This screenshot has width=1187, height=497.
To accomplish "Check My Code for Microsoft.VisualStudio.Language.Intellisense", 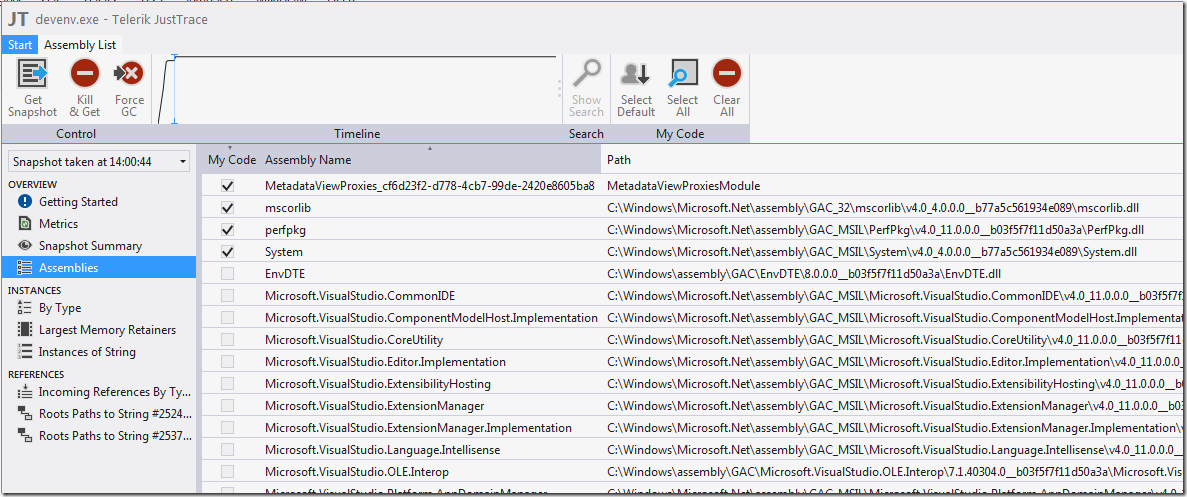I will pos(227,449).
